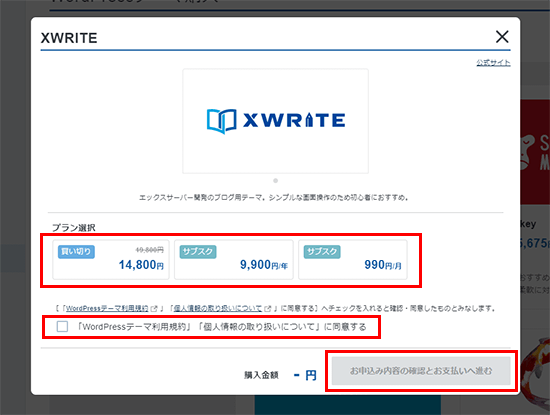This screenshot has height=415, width=550.
Task: Click the blue 買い切り badge
Action: click(x=76, y=252)
